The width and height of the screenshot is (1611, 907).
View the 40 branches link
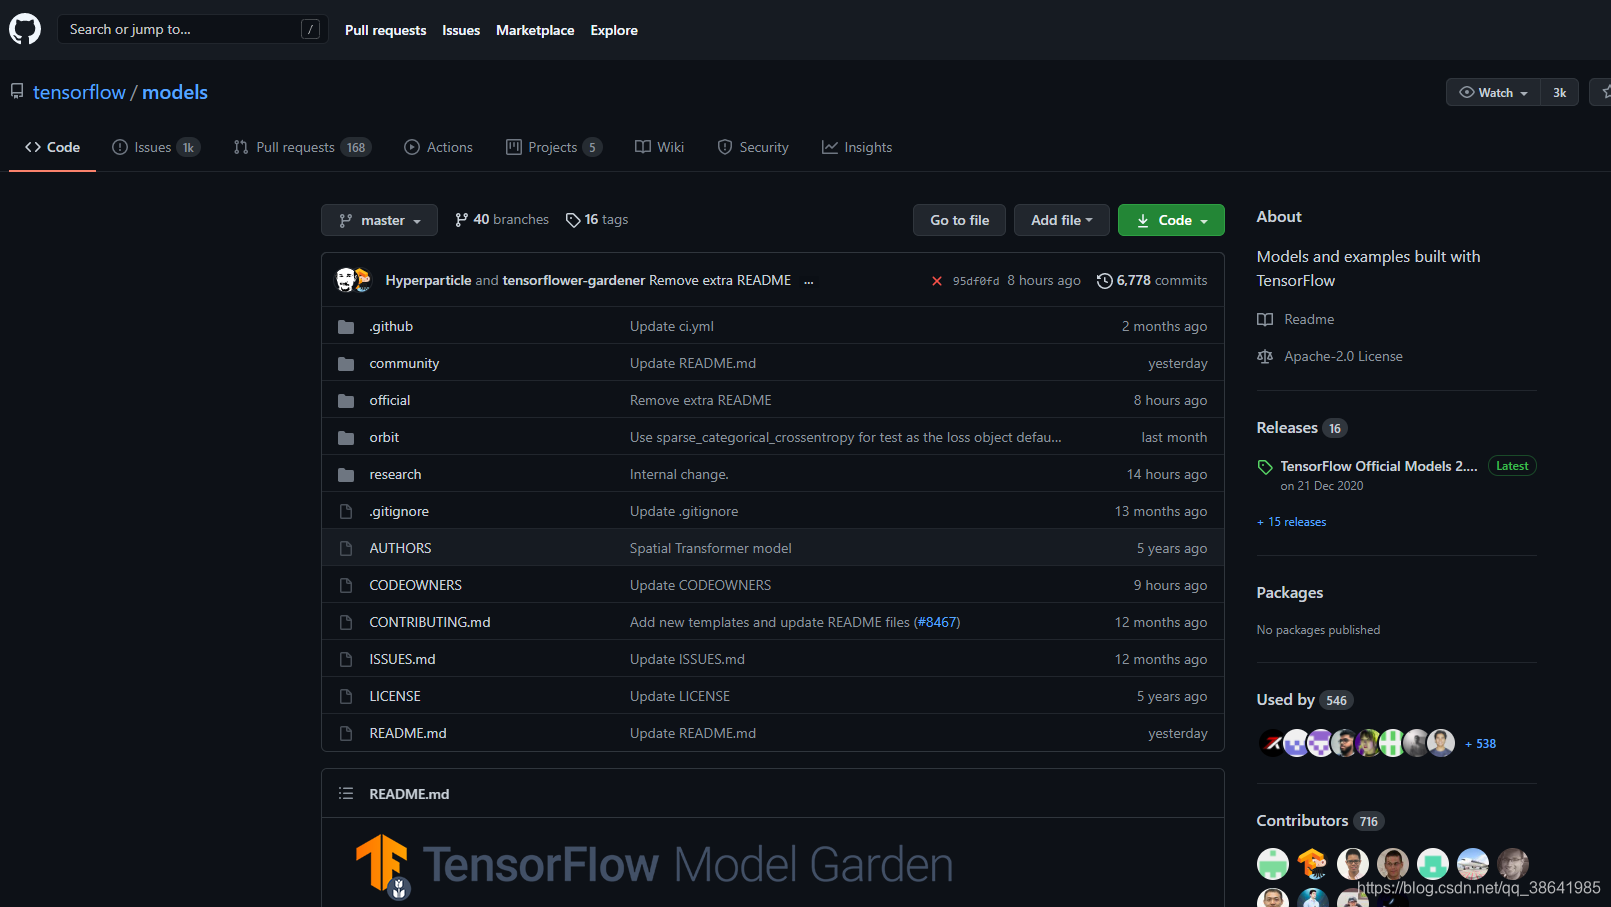coord(502,219)
